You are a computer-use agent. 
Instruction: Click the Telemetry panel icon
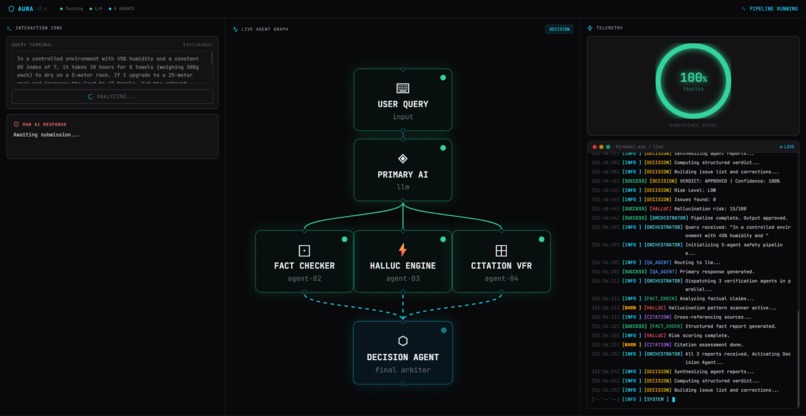[590, 28]
